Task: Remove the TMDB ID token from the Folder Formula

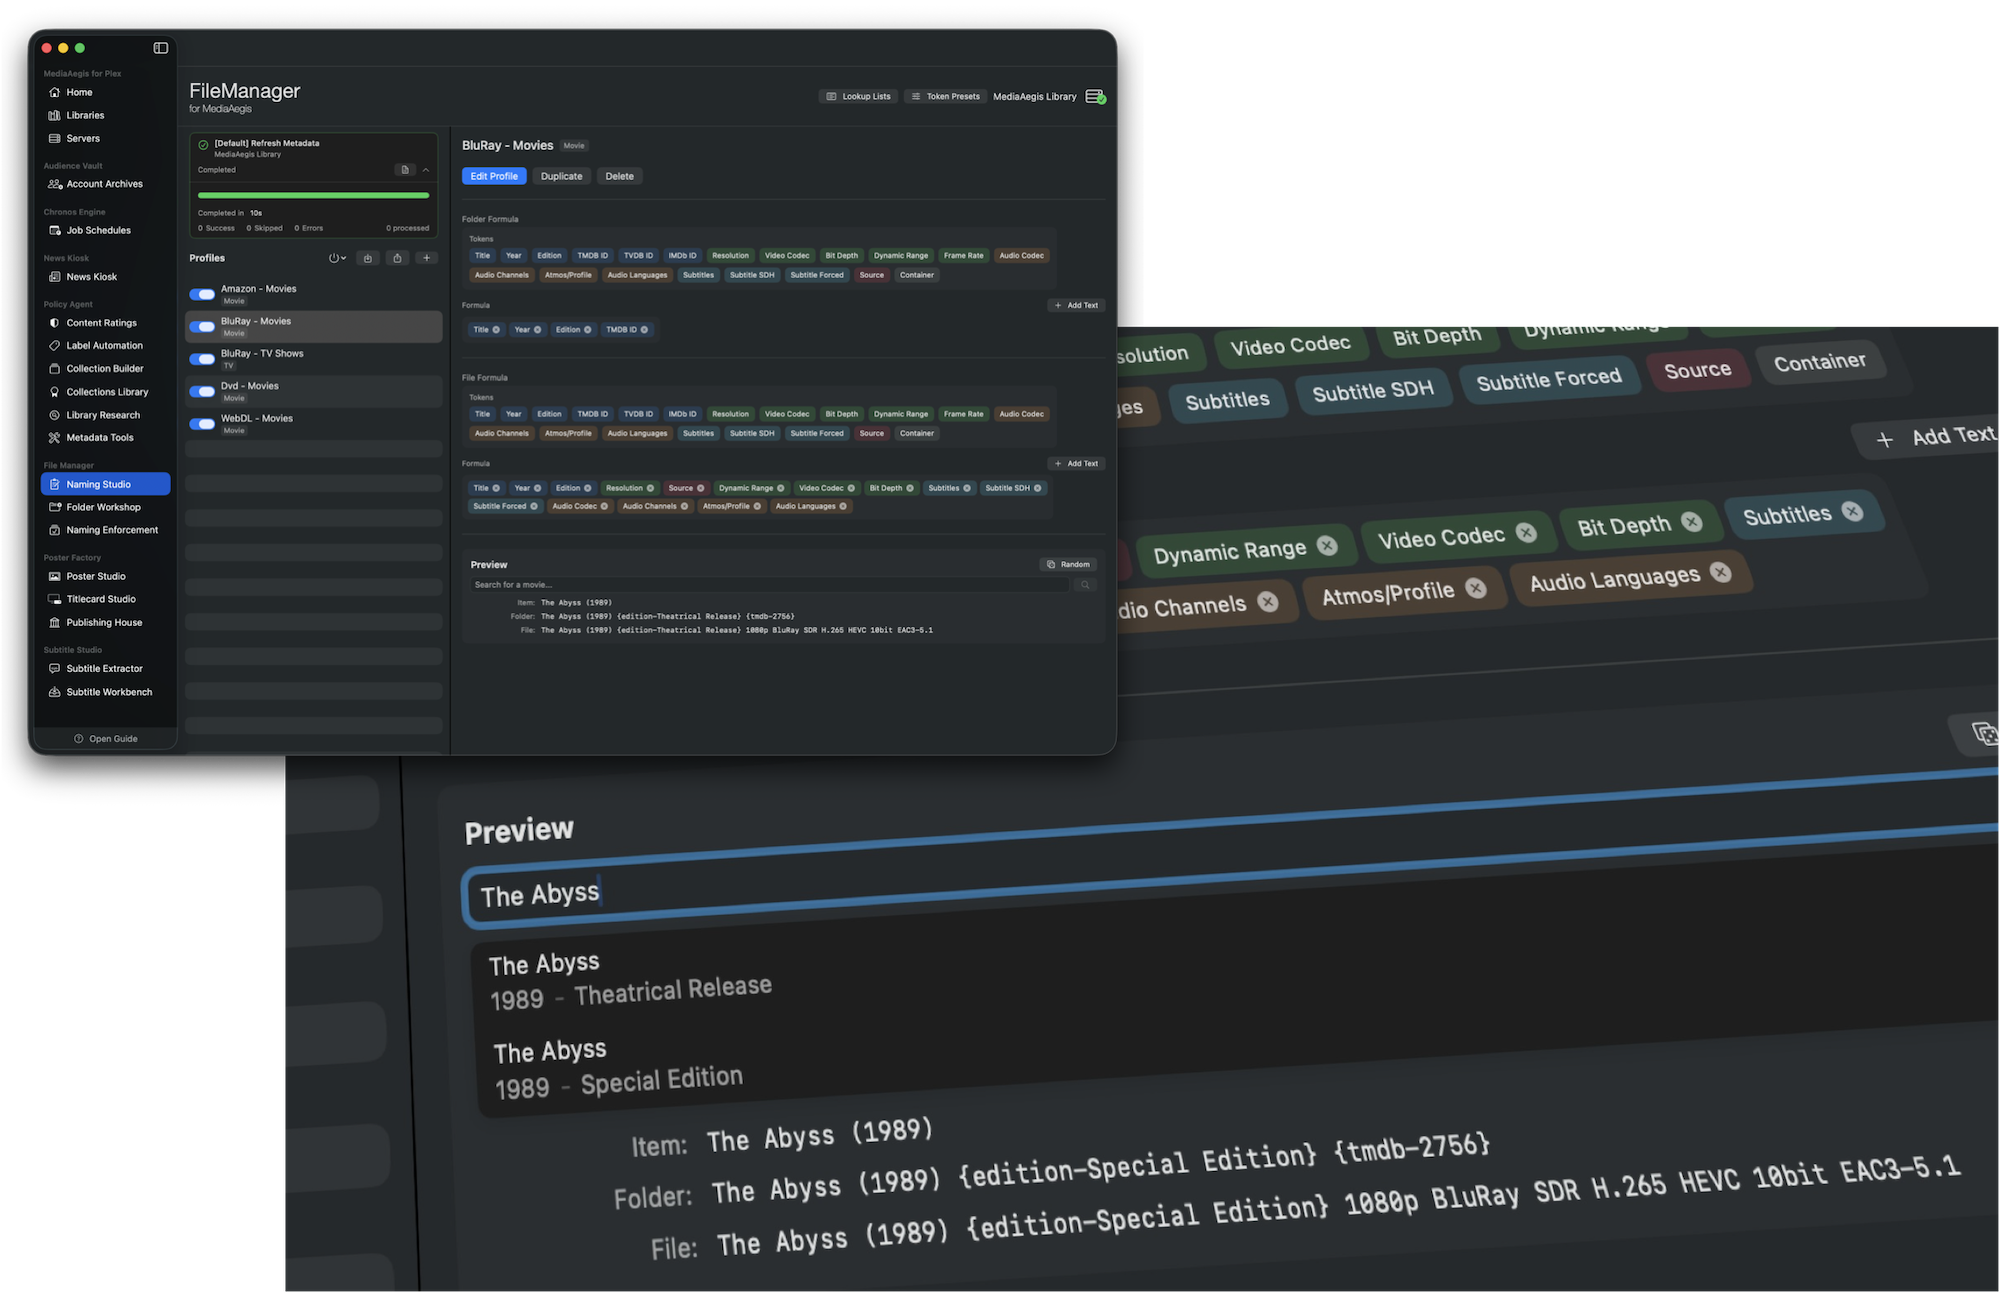Action: tap(644, 330)
